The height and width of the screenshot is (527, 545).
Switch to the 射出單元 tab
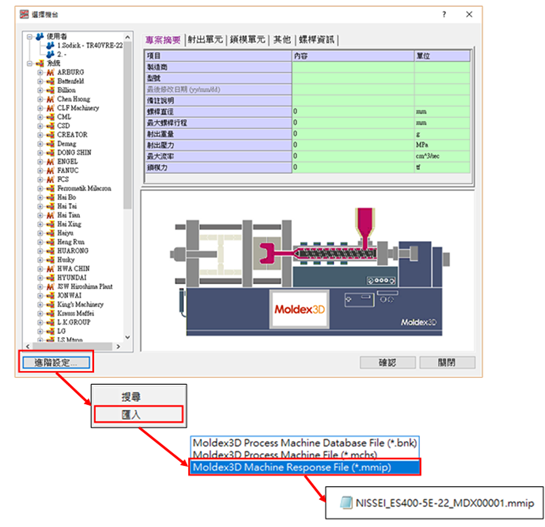point(205,40)
